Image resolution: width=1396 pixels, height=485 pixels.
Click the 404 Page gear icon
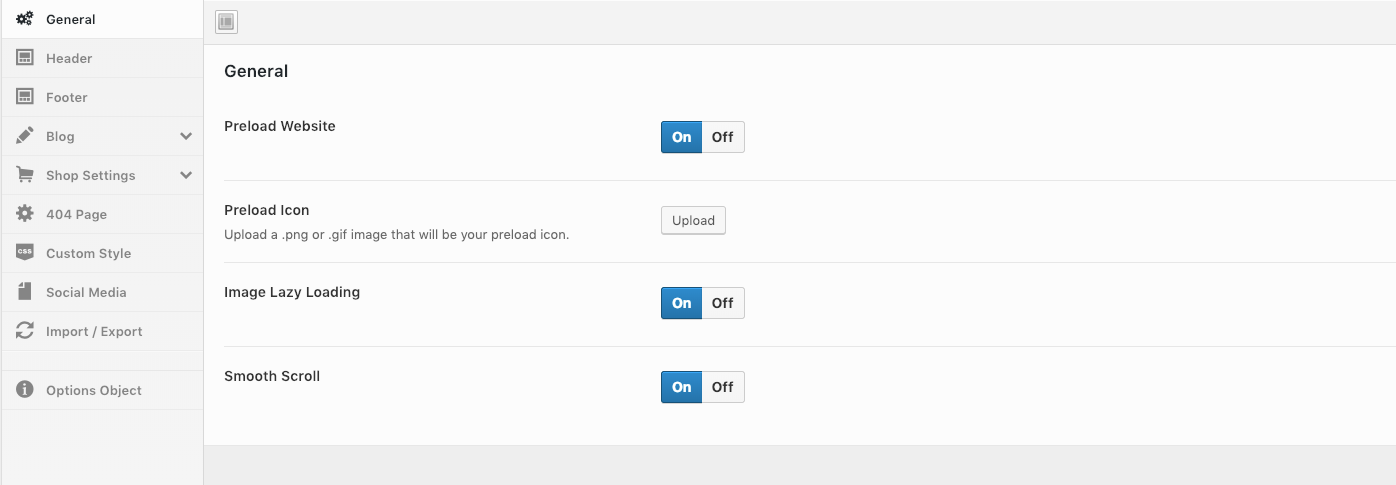(25, 214)
